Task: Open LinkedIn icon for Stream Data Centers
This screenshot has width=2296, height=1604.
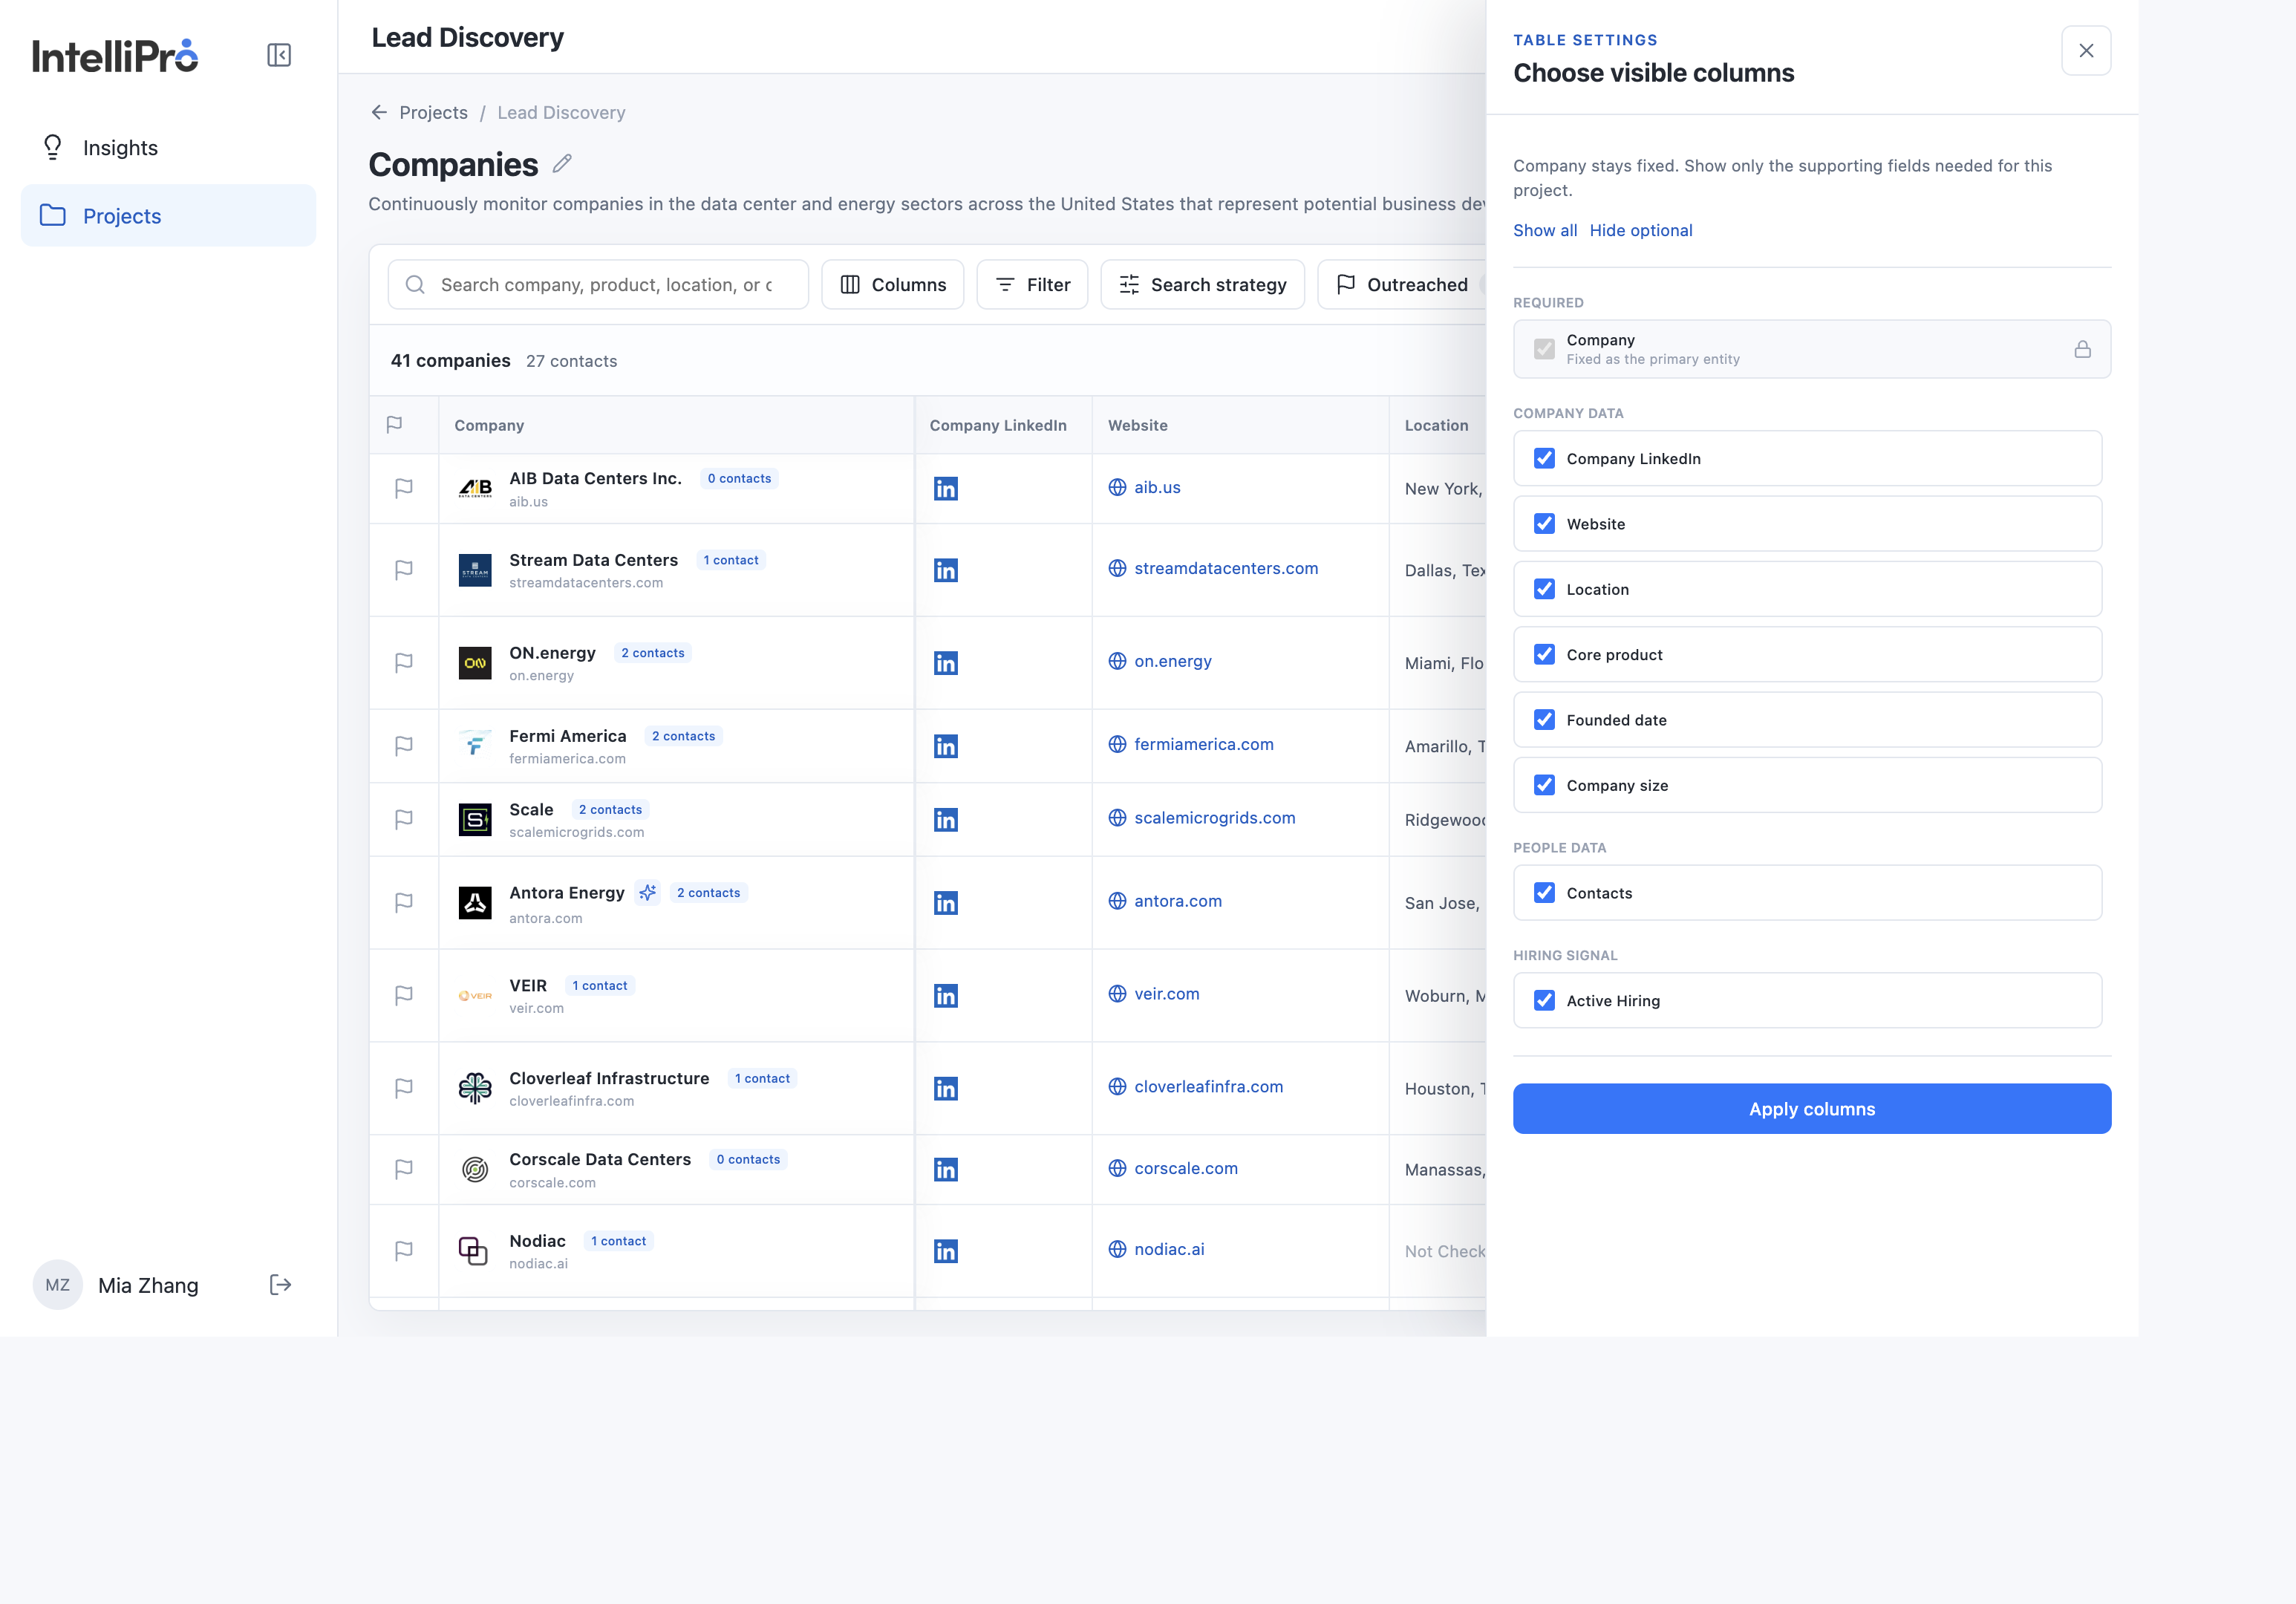Action: 946,570
